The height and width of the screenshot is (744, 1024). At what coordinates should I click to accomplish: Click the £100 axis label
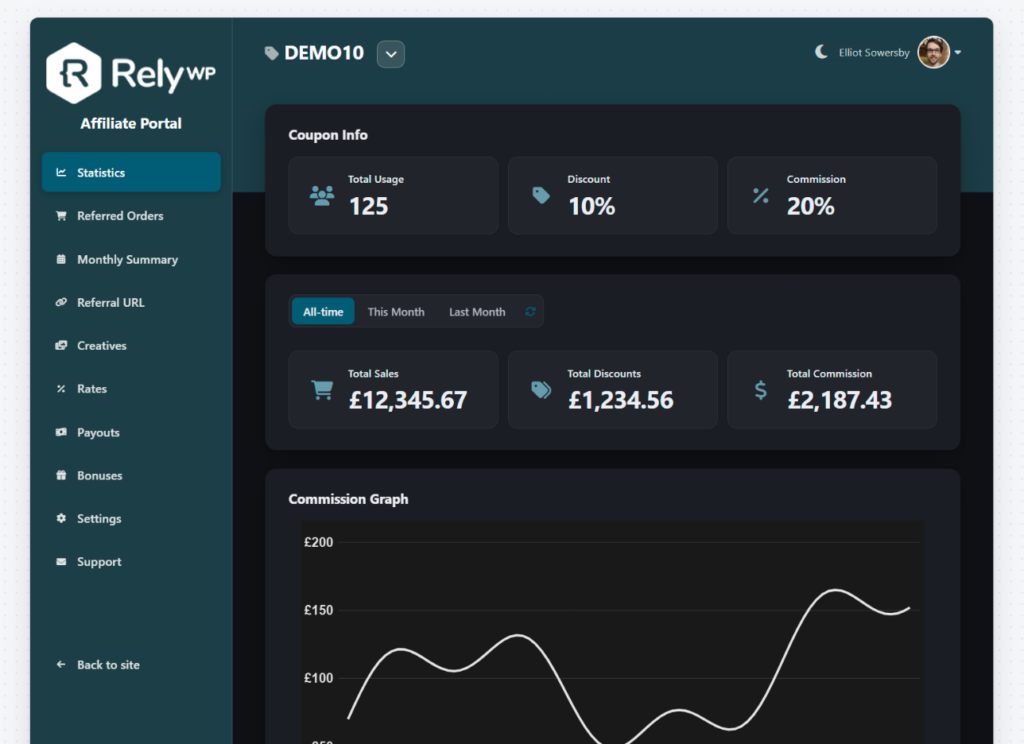point(318,678)
